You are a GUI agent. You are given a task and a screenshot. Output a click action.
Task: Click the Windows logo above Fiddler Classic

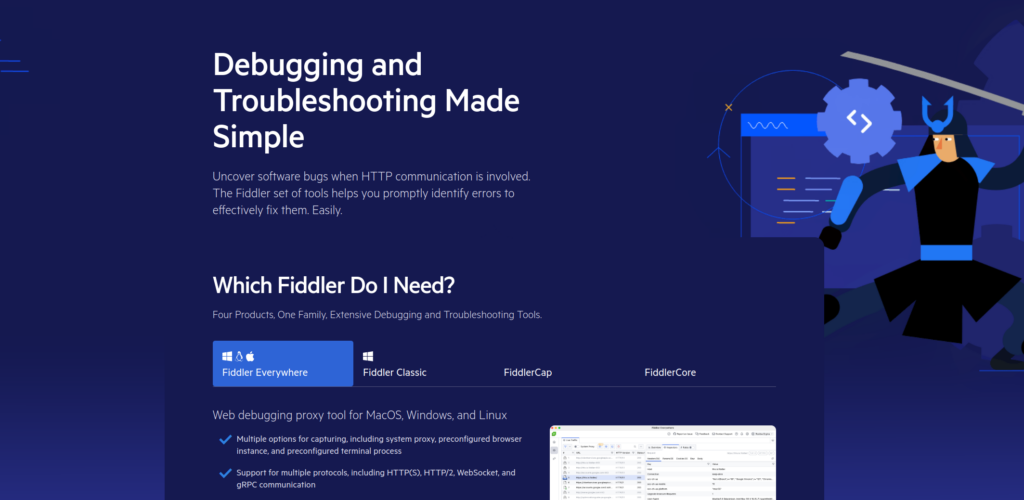coord(368,356)
